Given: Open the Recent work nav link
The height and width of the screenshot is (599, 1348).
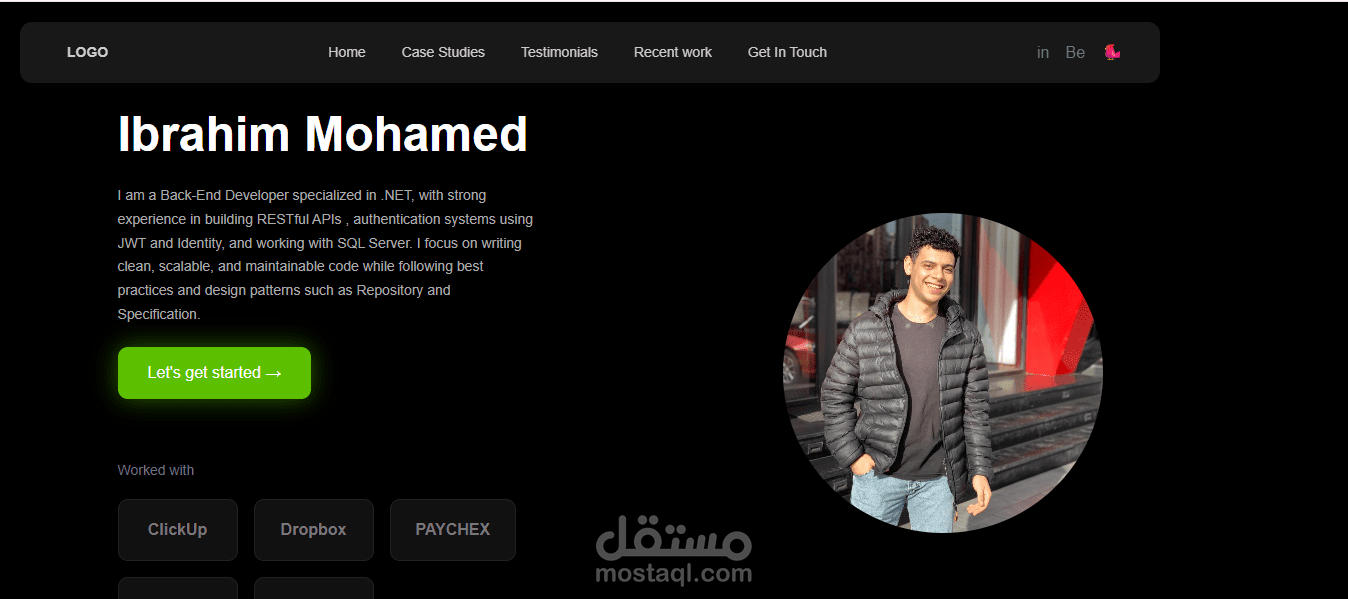Looking at the screenshot, I should click(673, 52).
